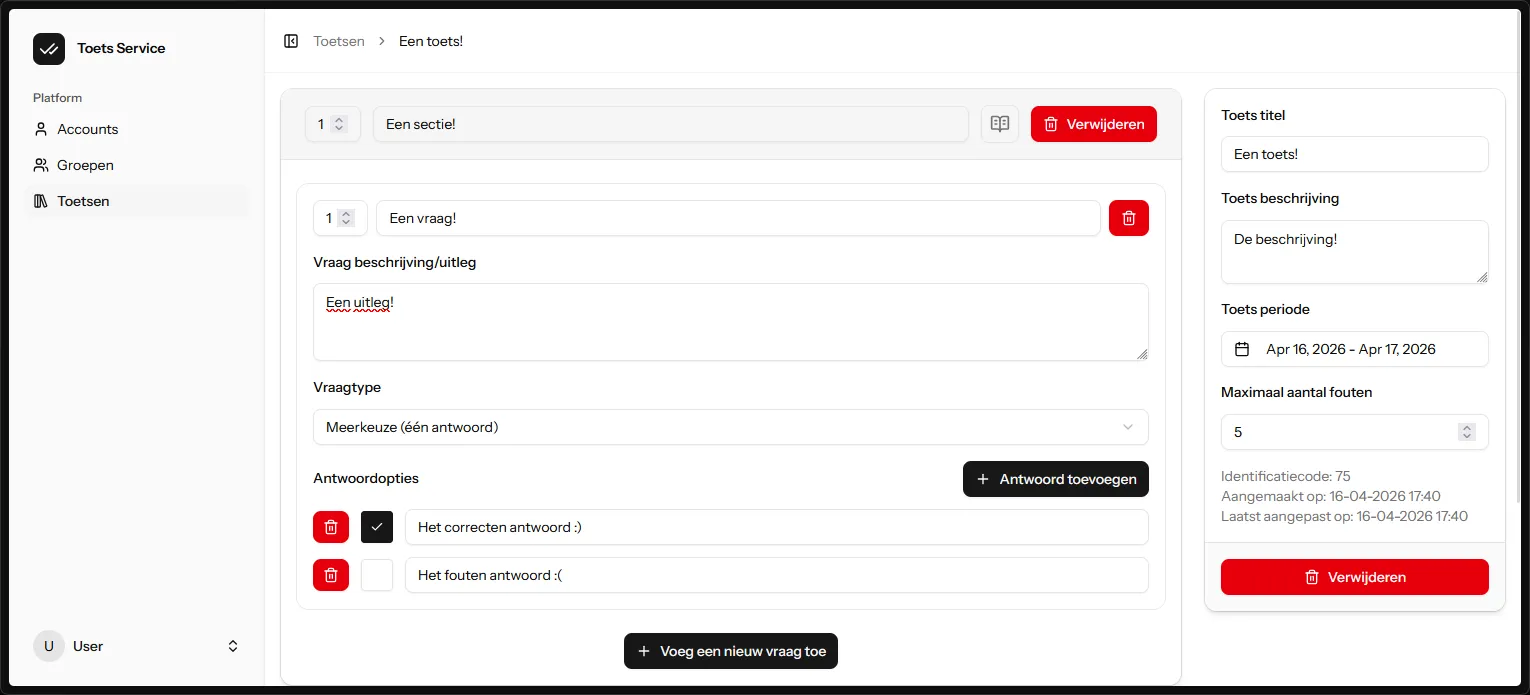Adjust the question order number stepper
The width and height of the screenshot is (1530, 695).
coord(346,218)
